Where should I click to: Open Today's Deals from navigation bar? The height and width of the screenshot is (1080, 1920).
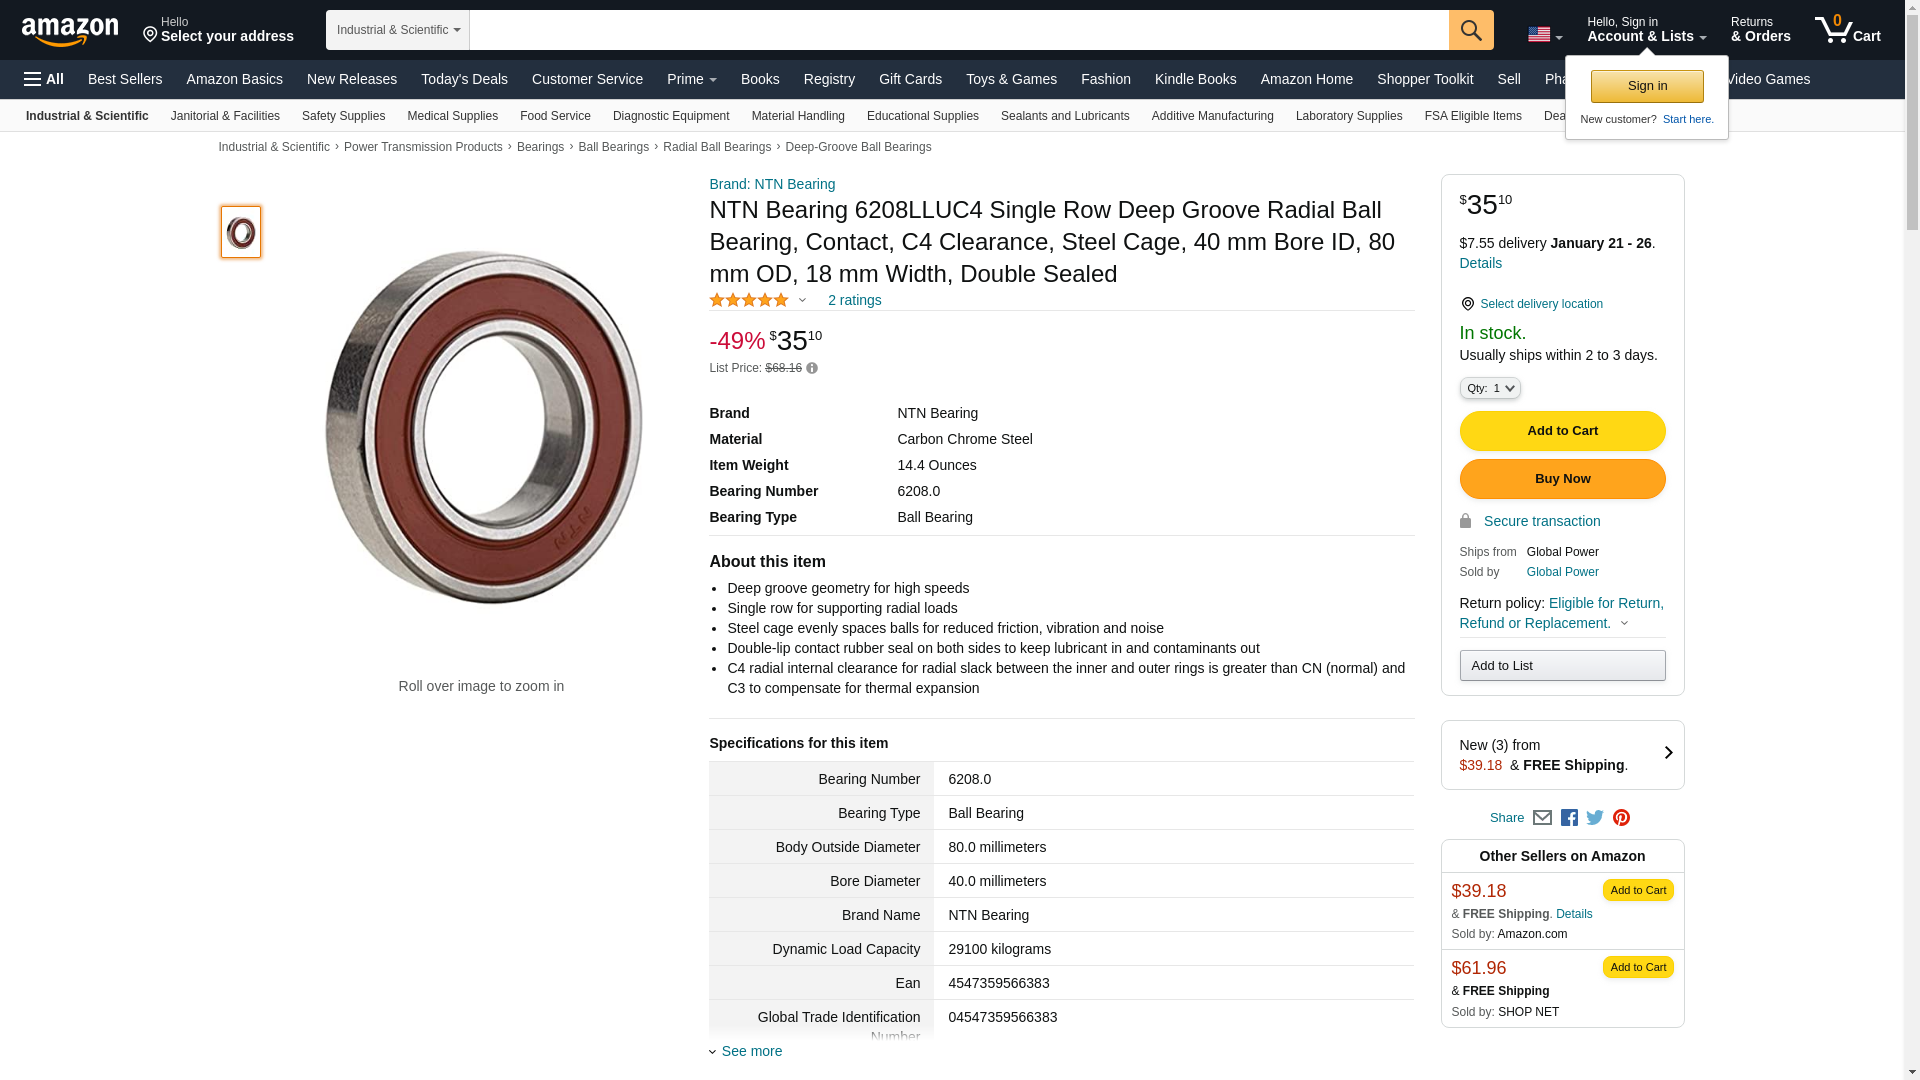[464, 79]
